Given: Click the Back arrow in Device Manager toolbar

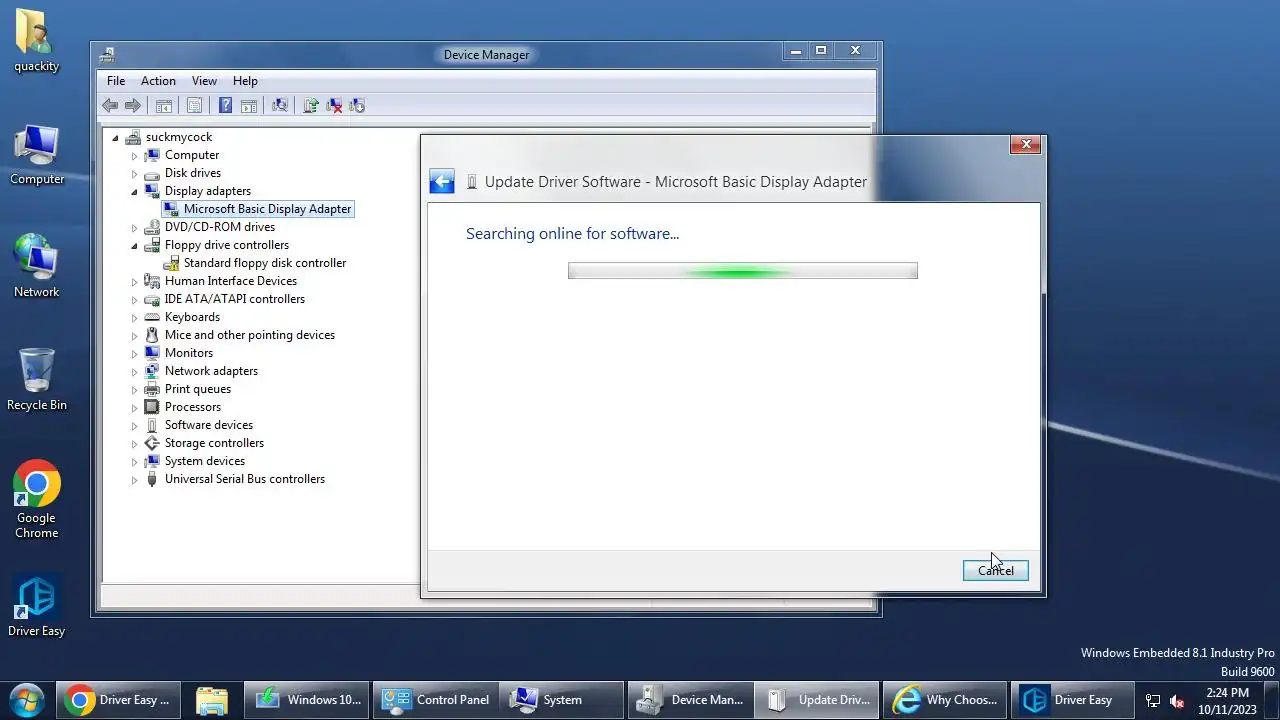Looking at the screenshot, I should tap(110, 105).
